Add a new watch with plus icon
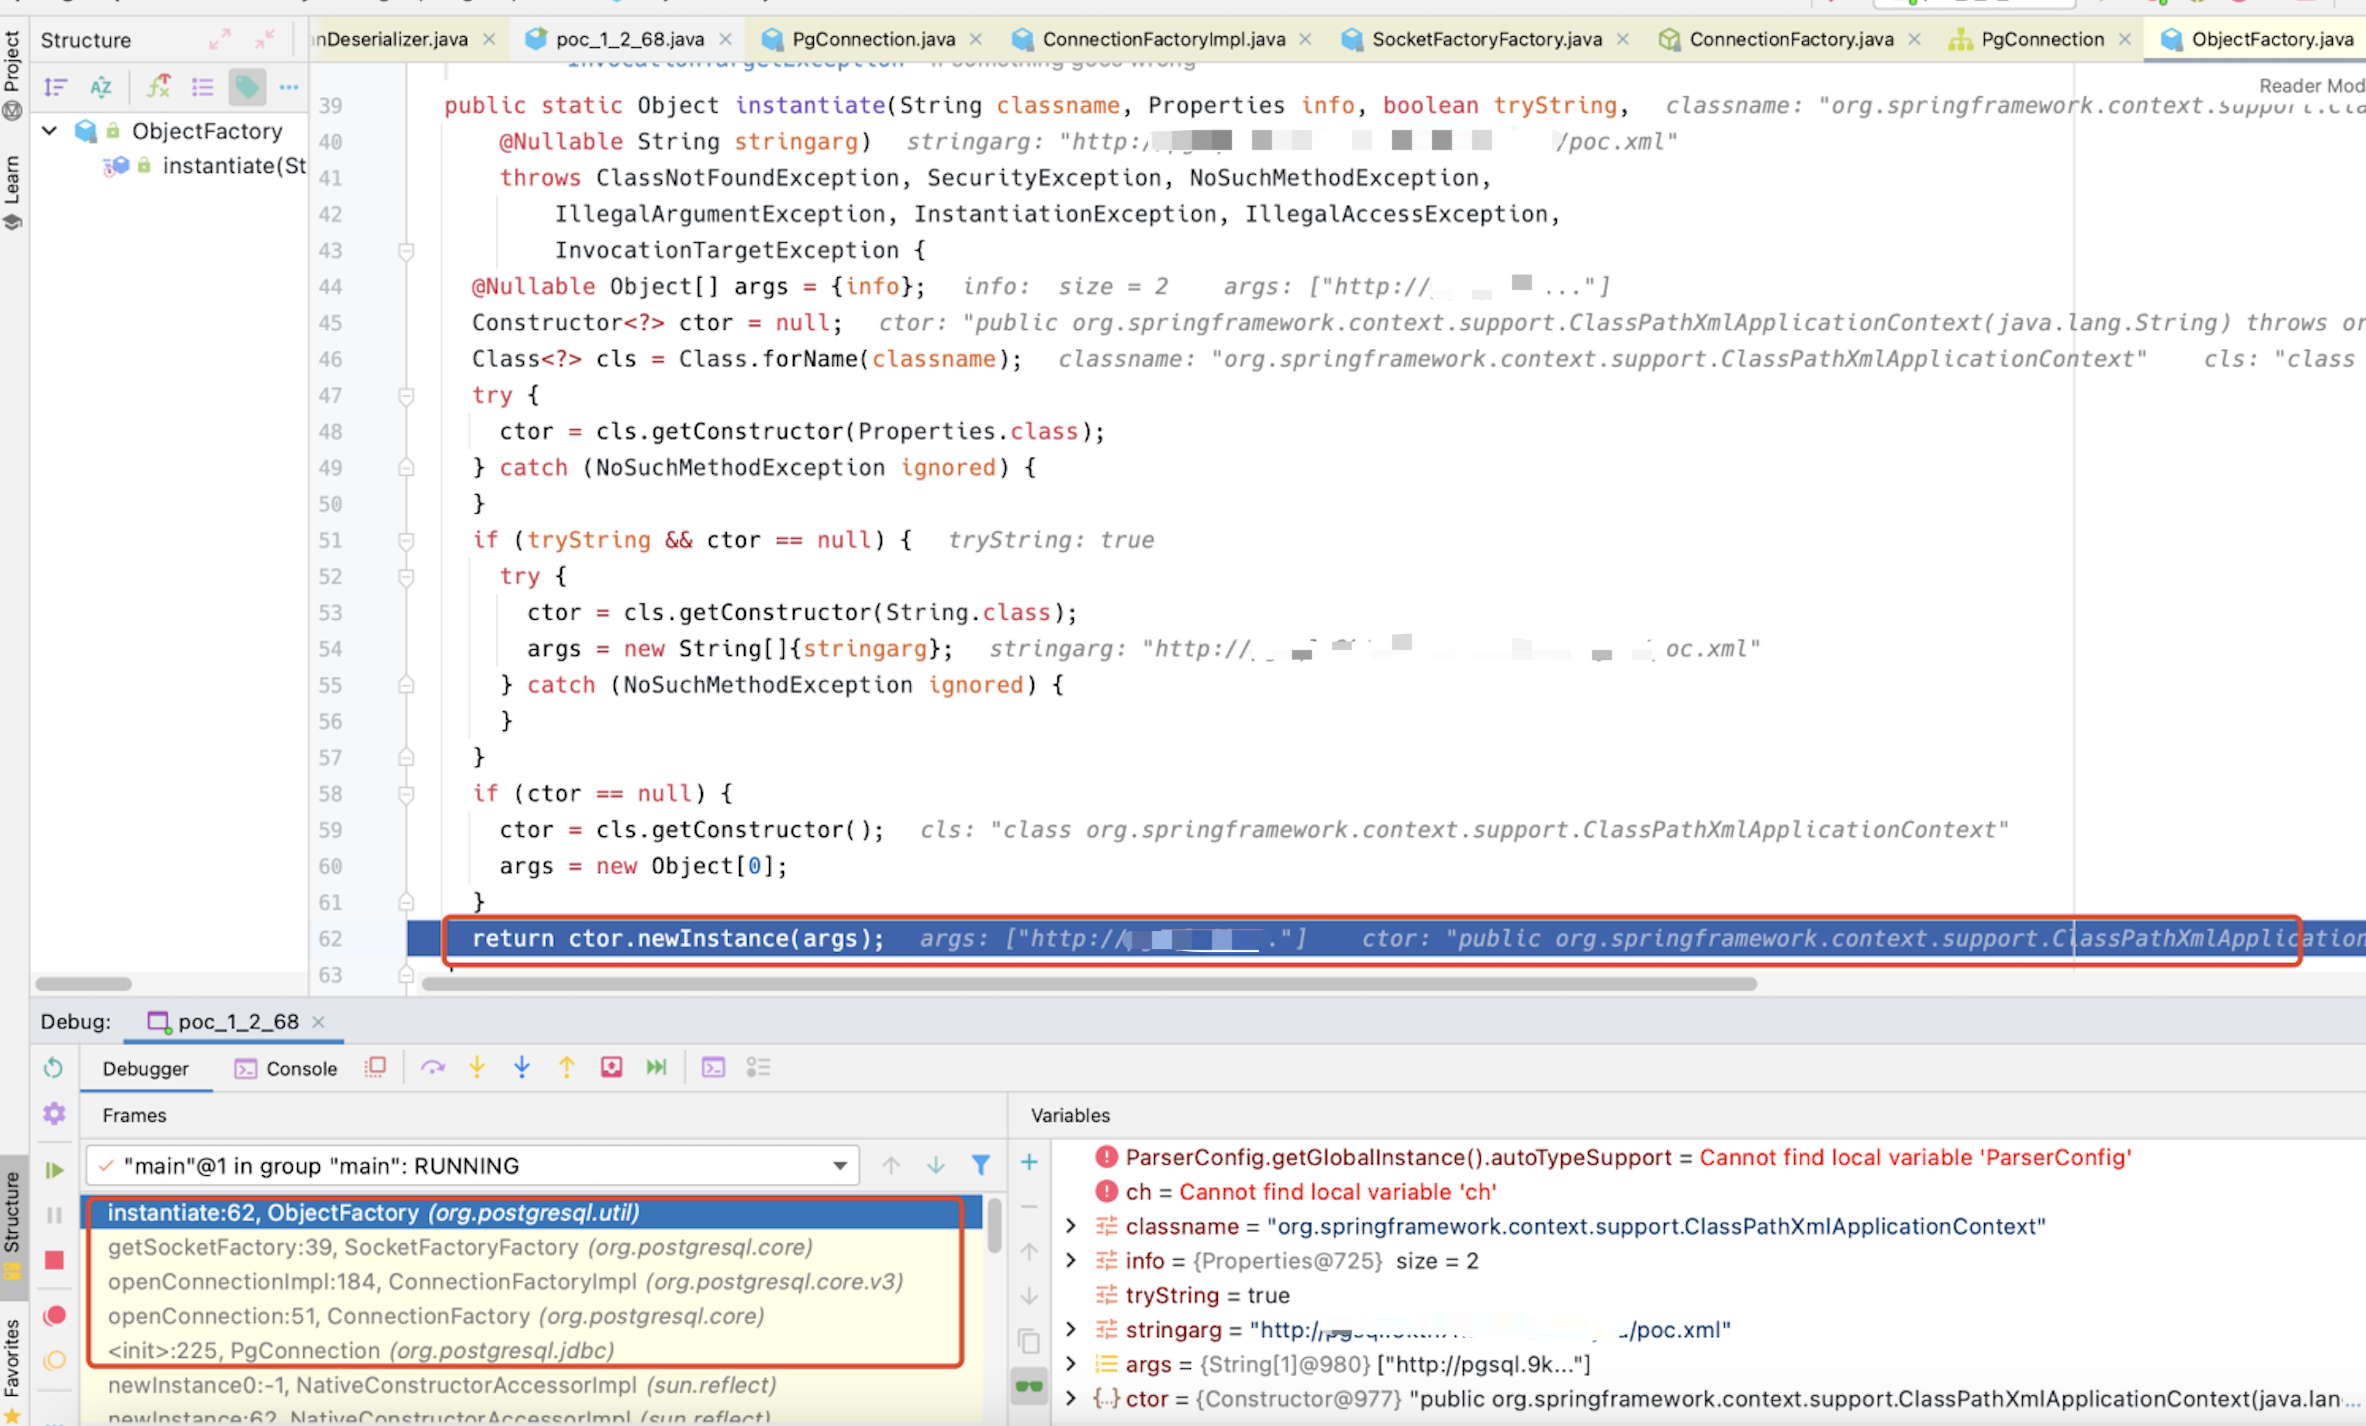Screen dimensions: 2366x1426 point(1029,1162)
